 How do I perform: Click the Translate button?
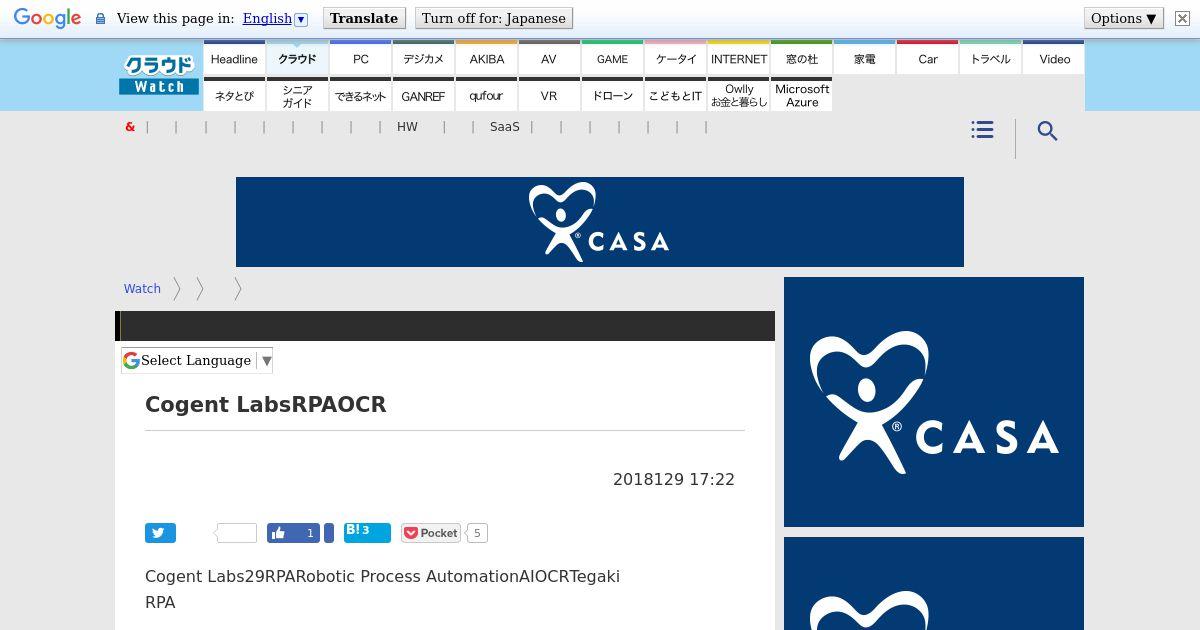click(364, 18)
